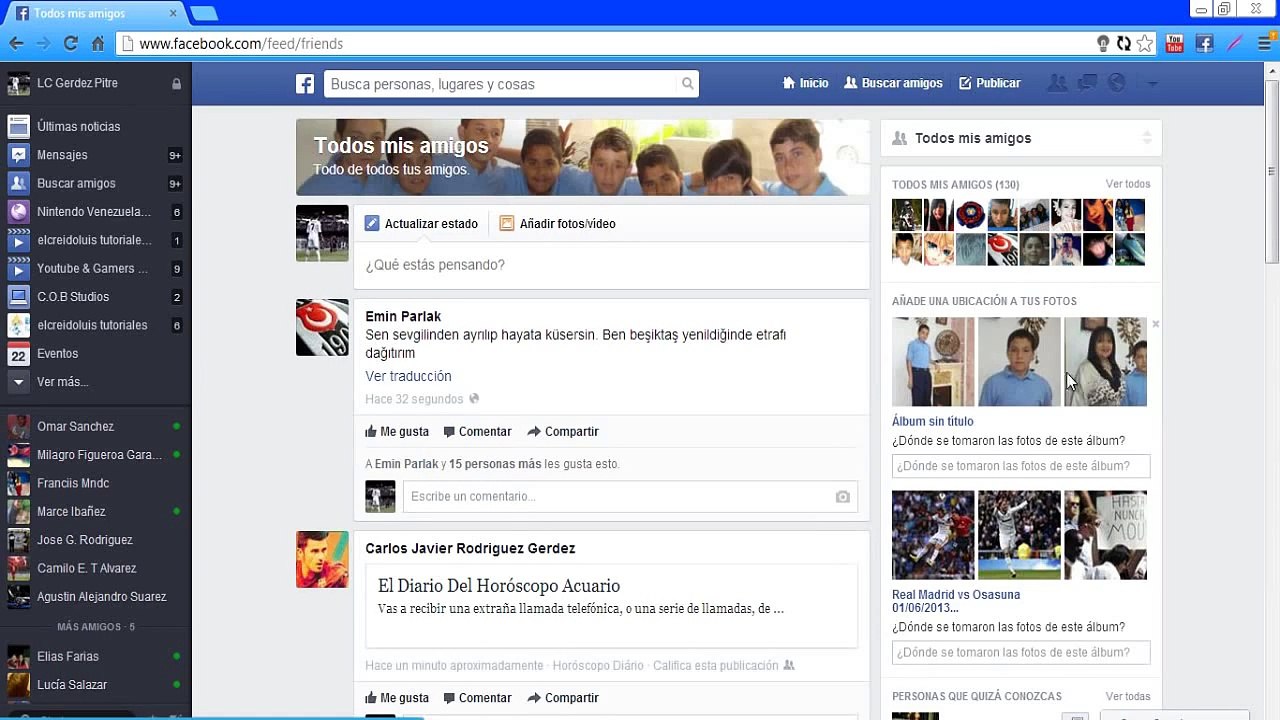Open the Real Madrid vs Osasuna album link

click(x=956, y=601)
